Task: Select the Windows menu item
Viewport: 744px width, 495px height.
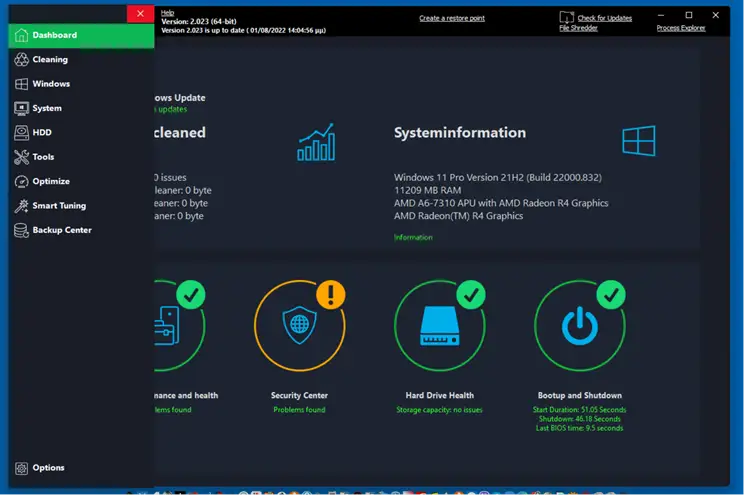Action: [x=82, y=84]
